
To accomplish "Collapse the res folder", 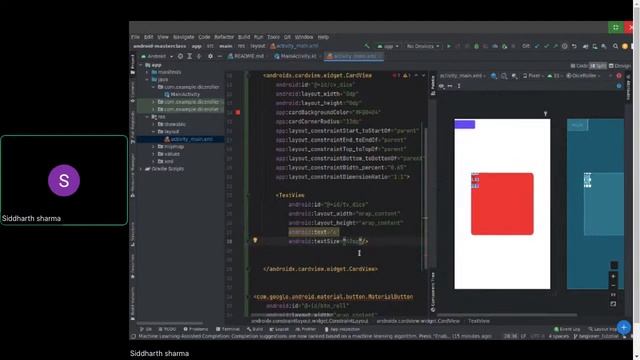I will [x=147, y=117].
